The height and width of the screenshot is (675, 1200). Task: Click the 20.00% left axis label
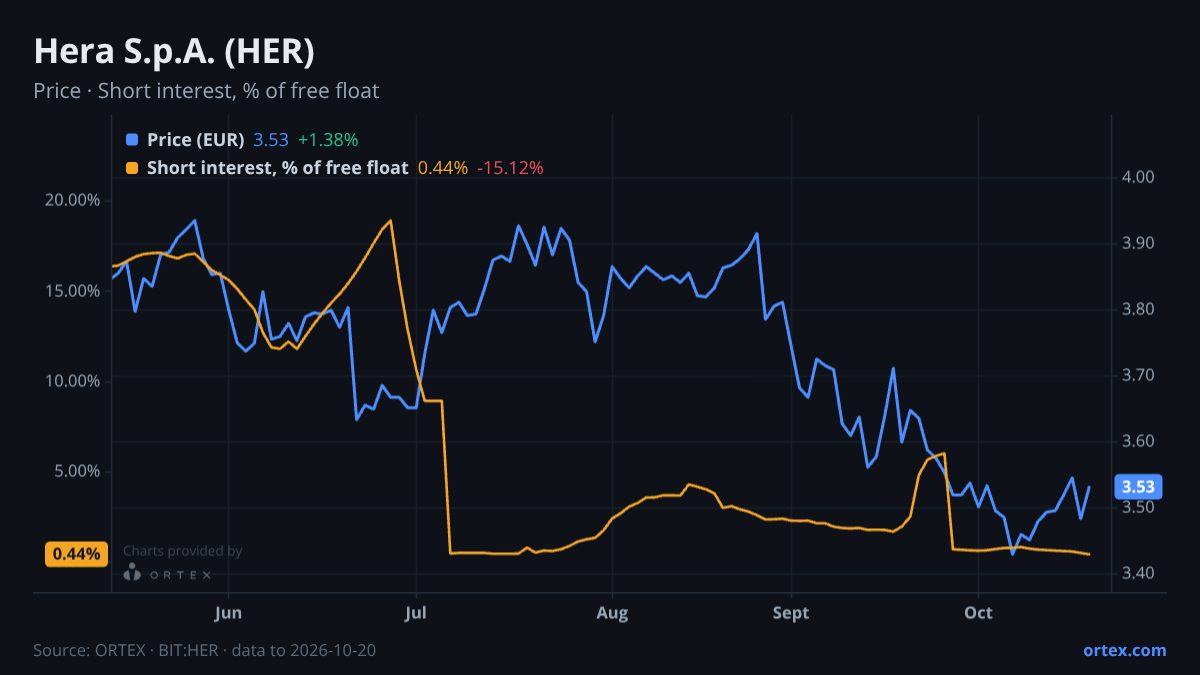coord(73,200)
